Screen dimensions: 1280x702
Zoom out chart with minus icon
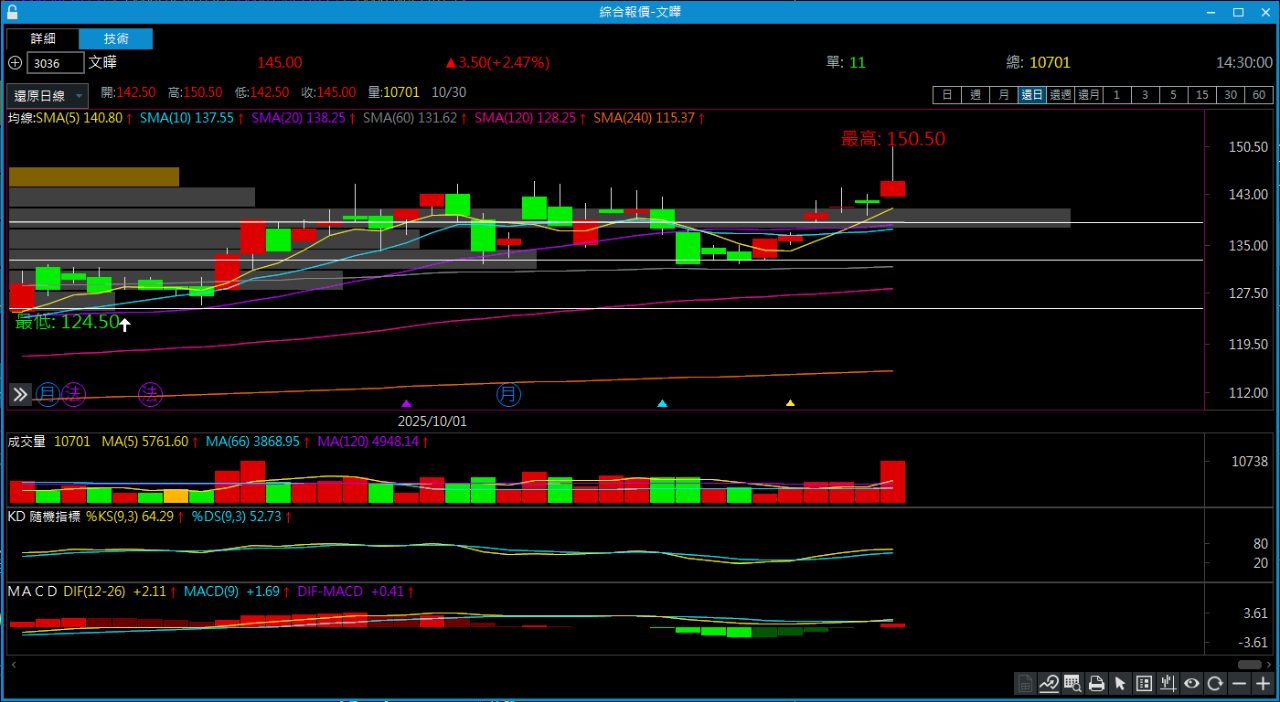coord(1240,684)
